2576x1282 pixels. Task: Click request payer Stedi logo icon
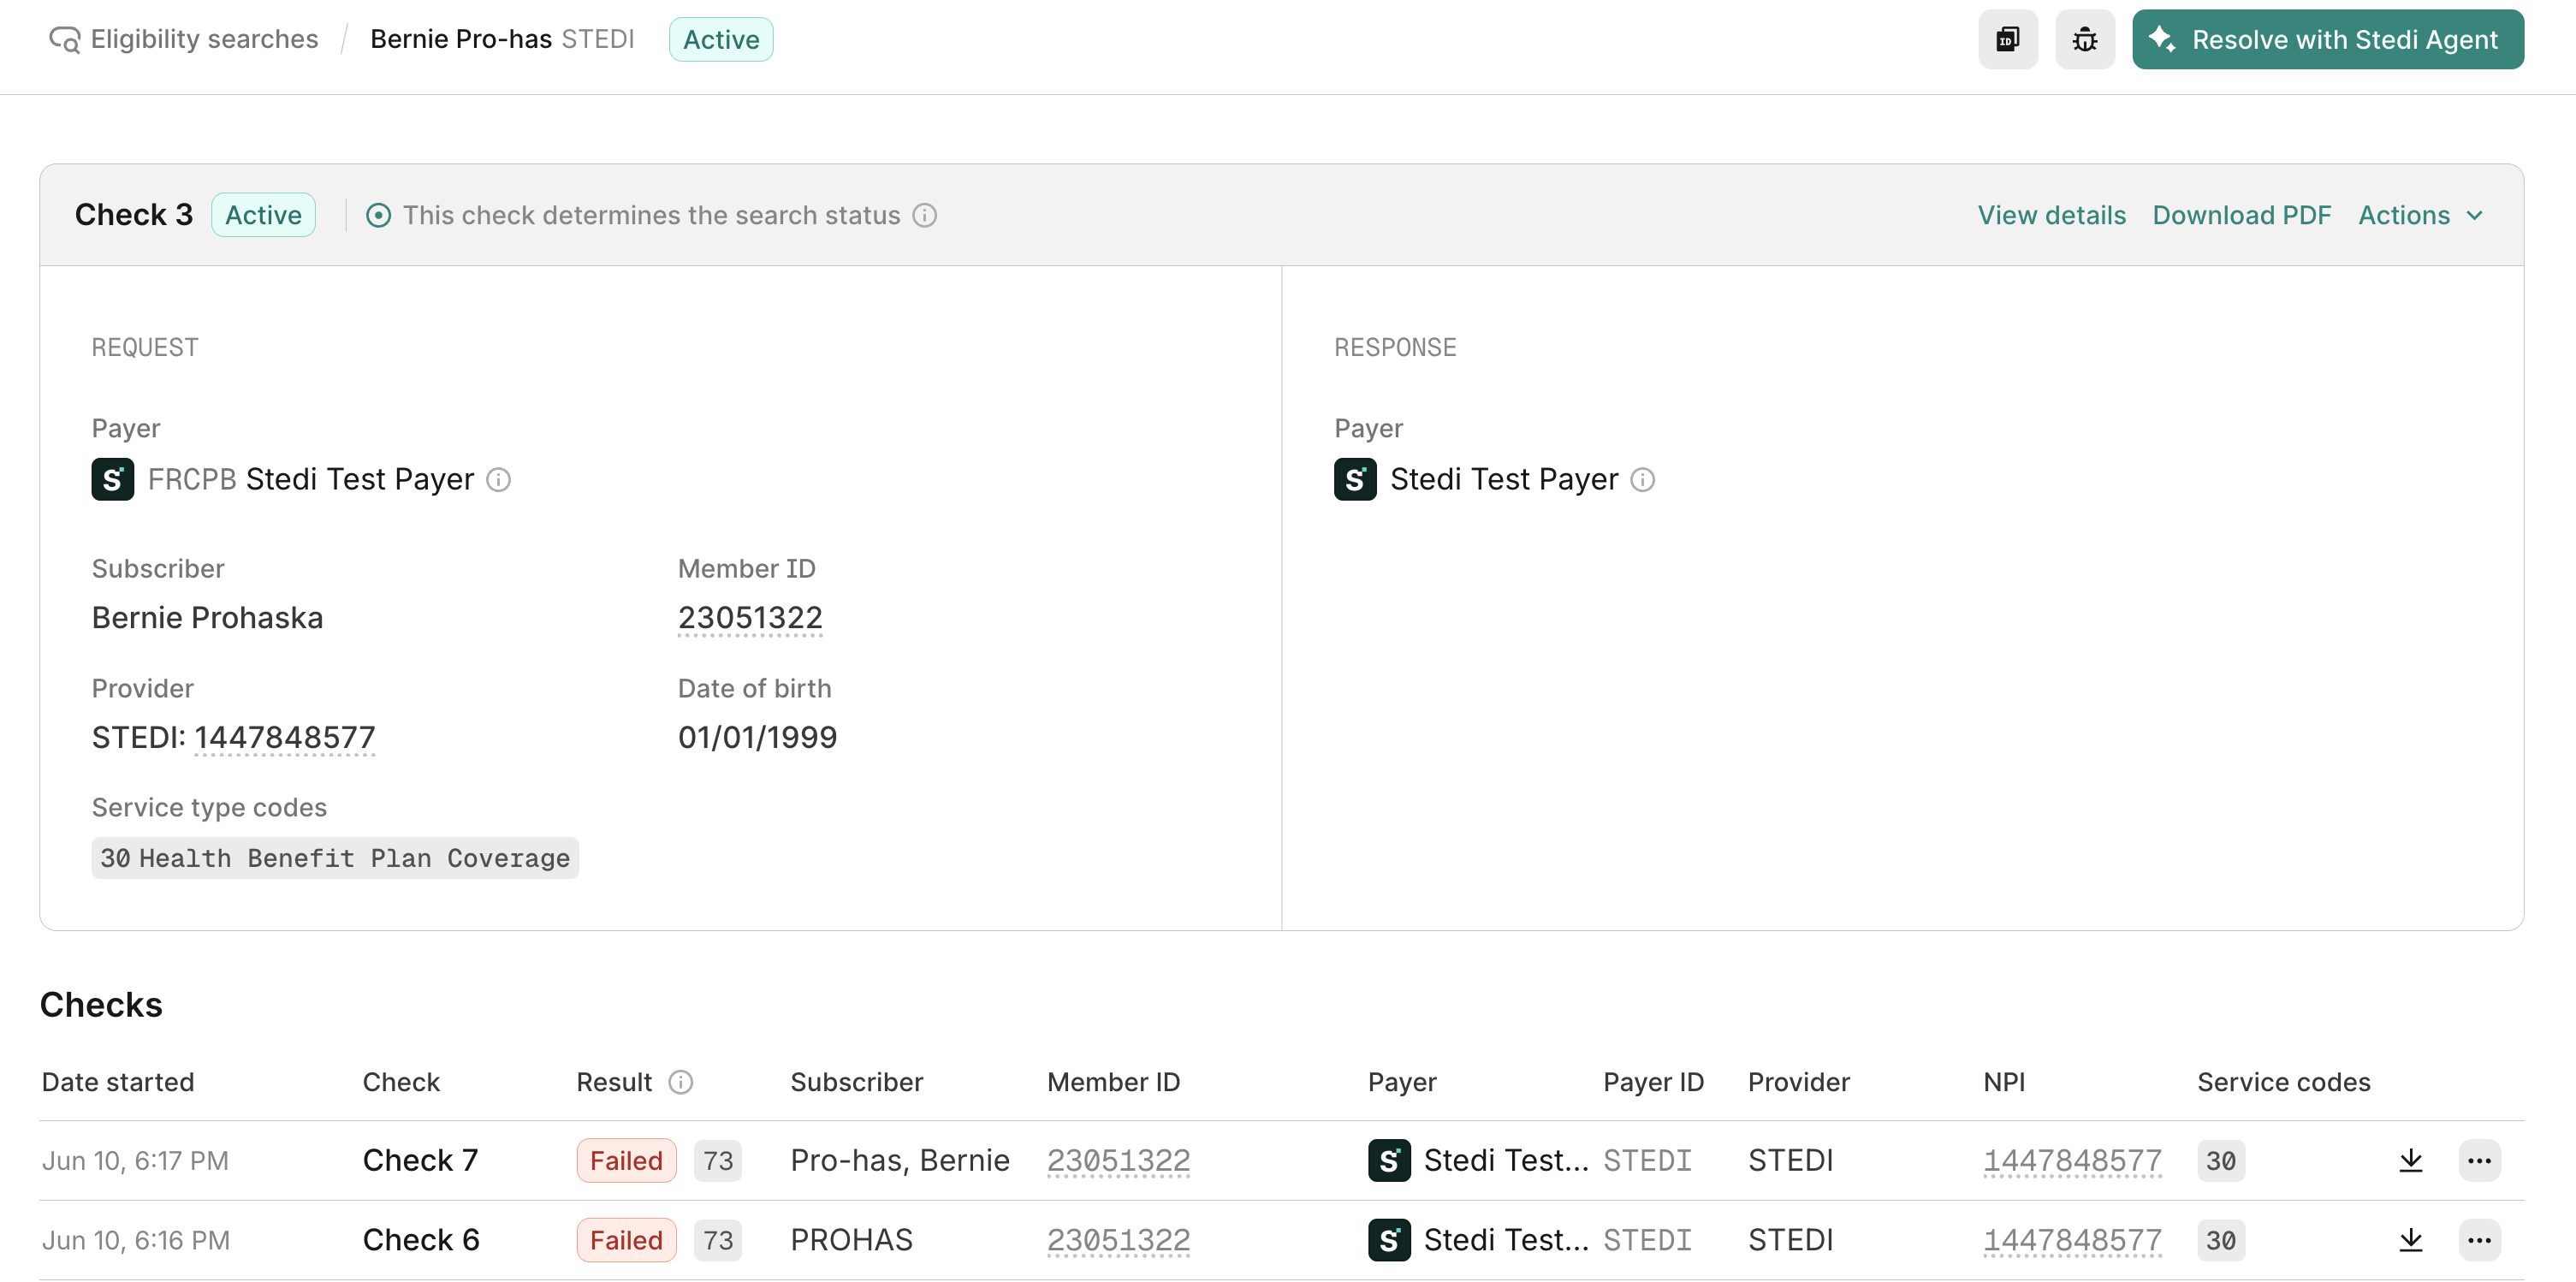[x=112, y=479]
